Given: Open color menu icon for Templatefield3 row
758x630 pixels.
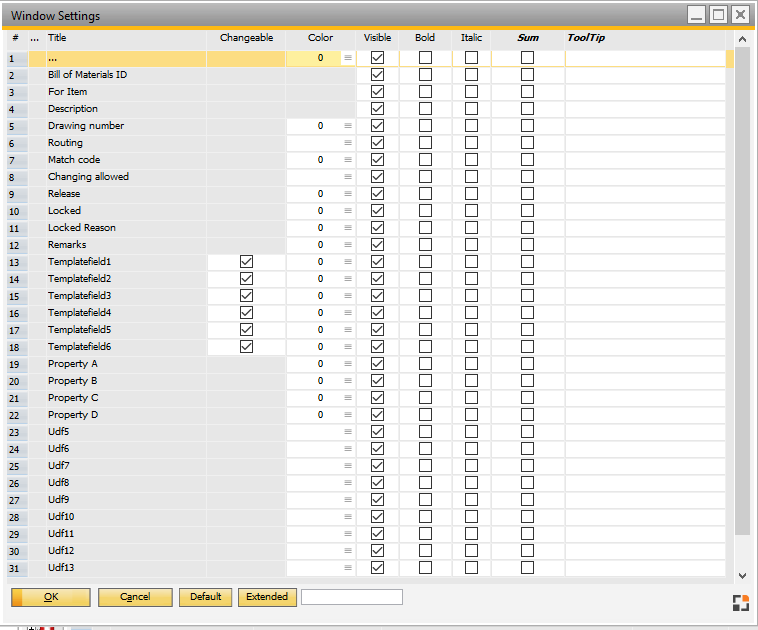Looking at the screenshot, I should tap(348, 296).
